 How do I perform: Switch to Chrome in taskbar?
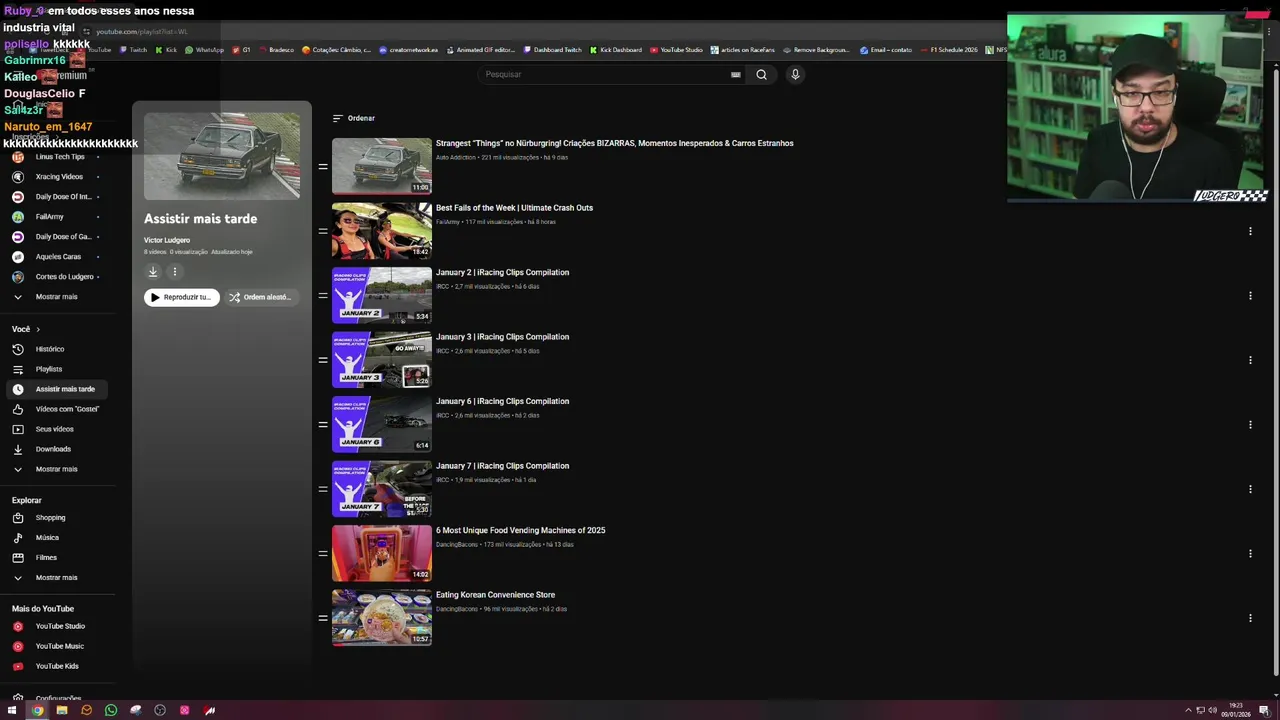click(x=37, y=710)
